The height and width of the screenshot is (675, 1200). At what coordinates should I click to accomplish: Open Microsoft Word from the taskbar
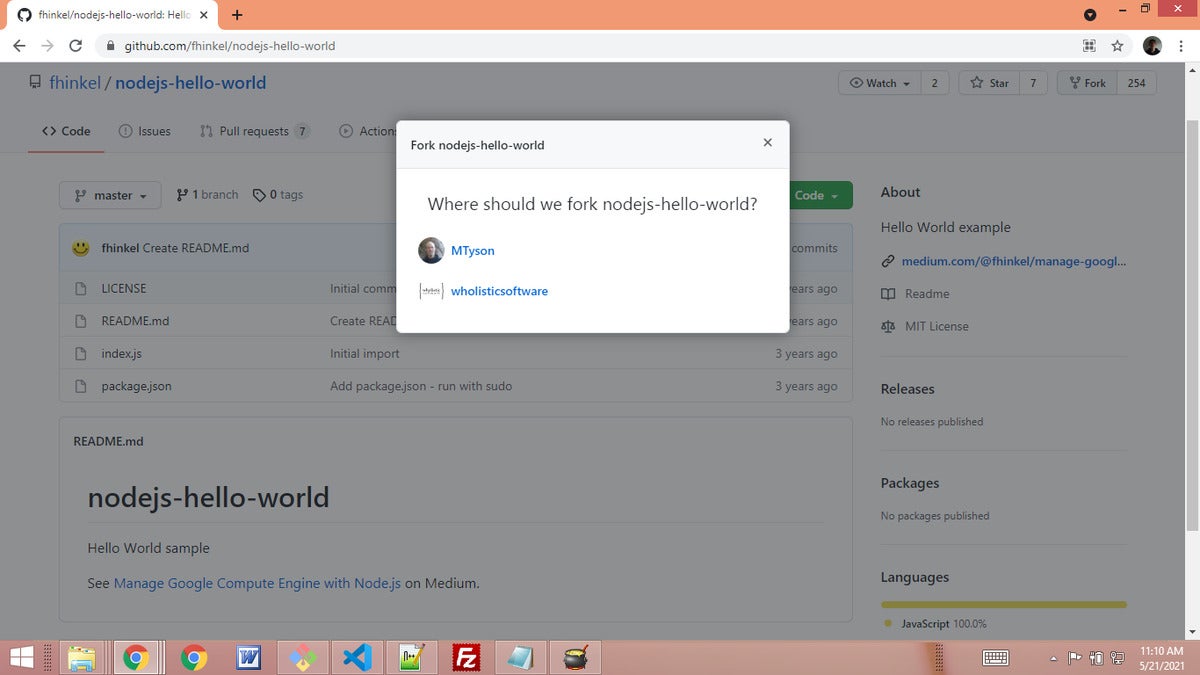click(x=249, y=657)
